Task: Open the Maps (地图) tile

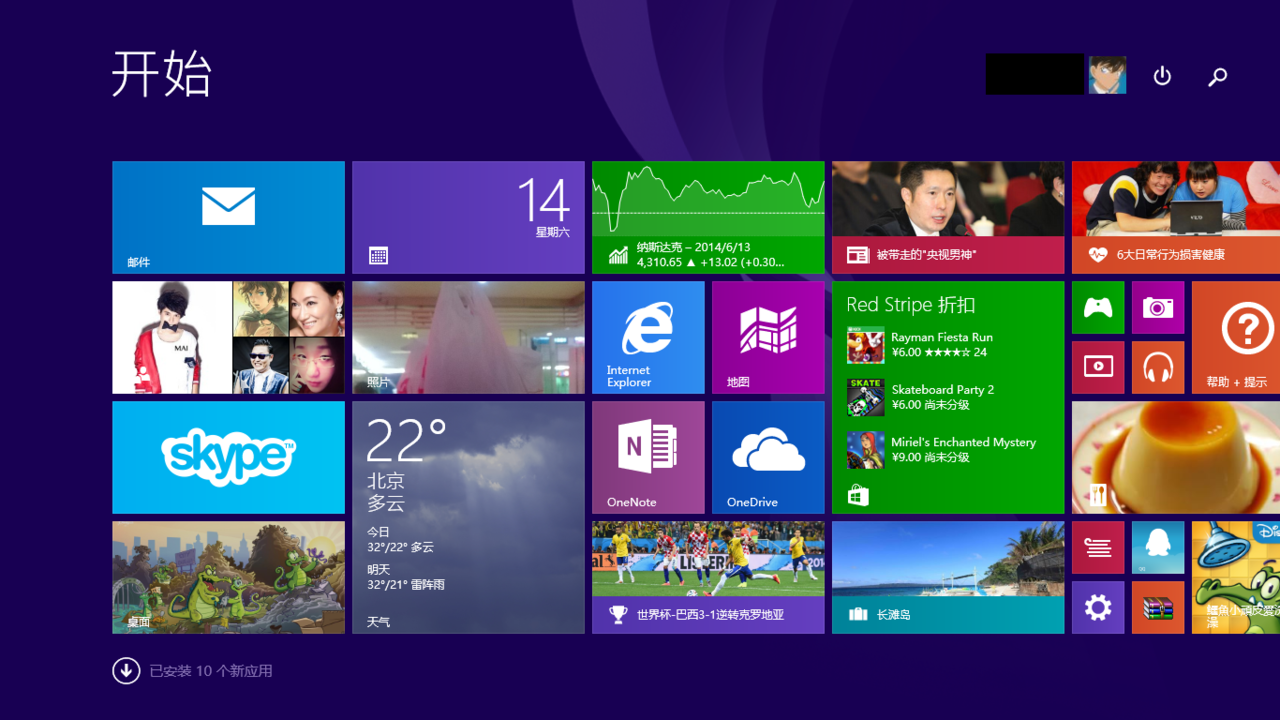Action: (768, 337)
